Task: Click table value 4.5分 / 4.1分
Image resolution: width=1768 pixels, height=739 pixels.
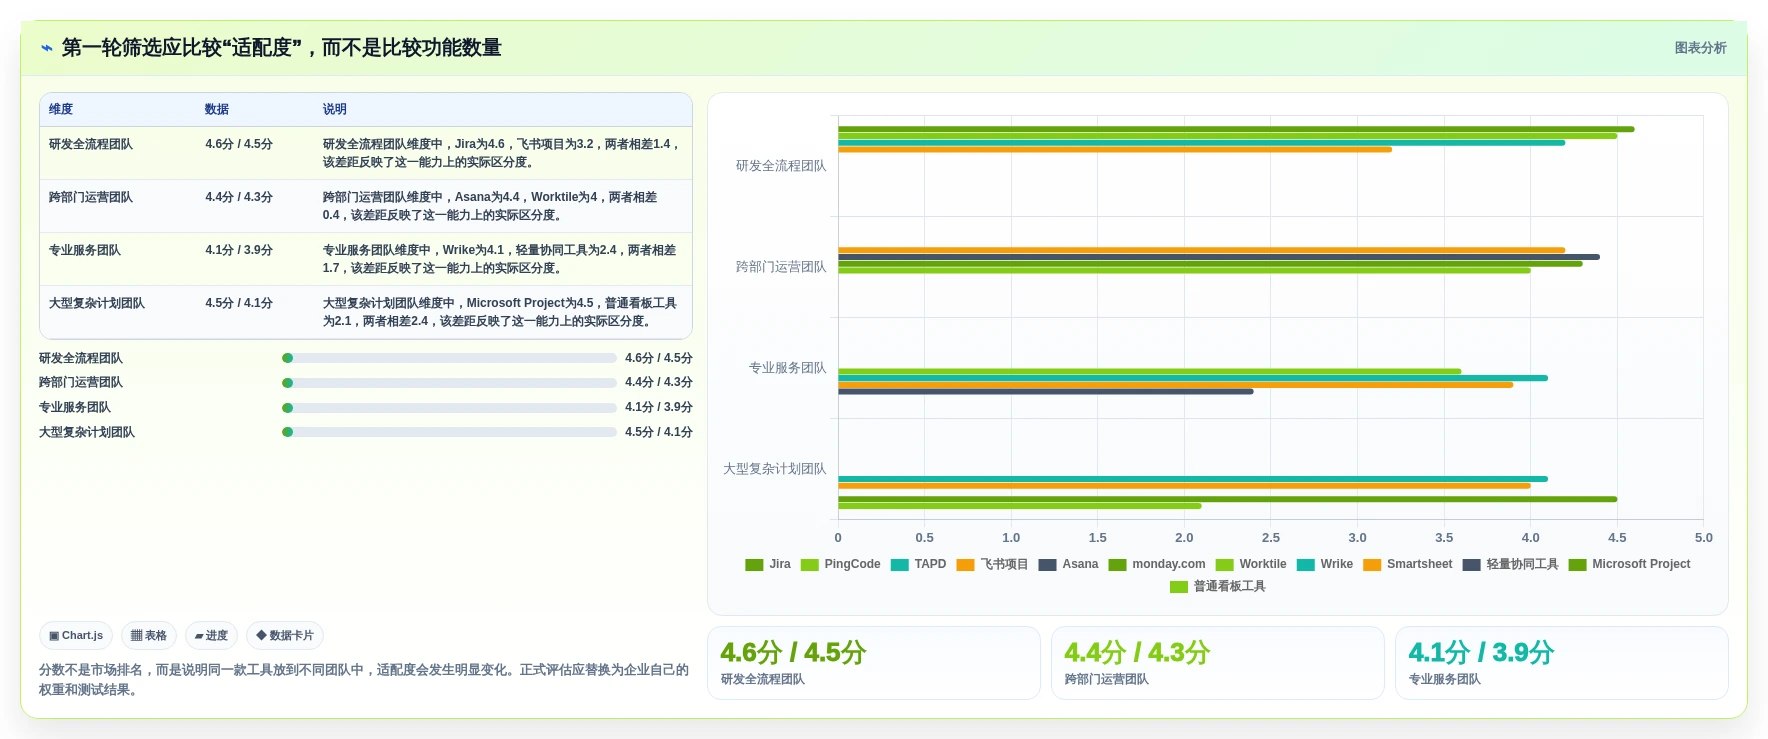Action: coord(239,303)
